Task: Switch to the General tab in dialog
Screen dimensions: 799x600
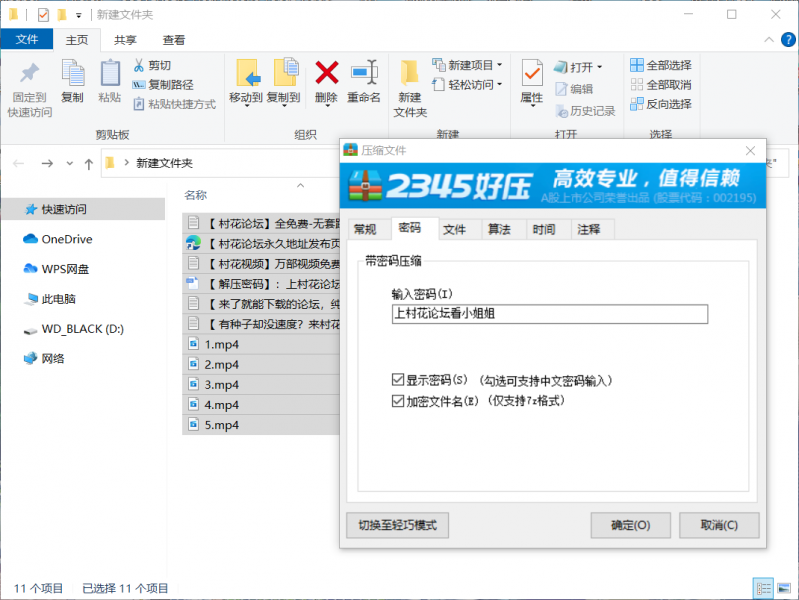Action: pos(365,230)
